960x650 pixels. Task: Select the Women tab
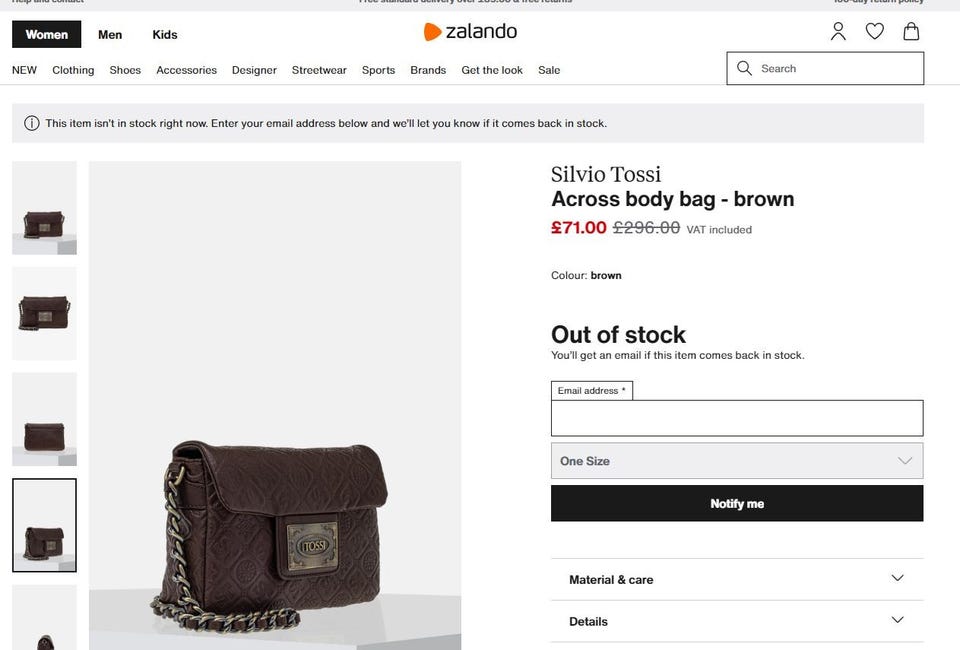coord(46,35)
